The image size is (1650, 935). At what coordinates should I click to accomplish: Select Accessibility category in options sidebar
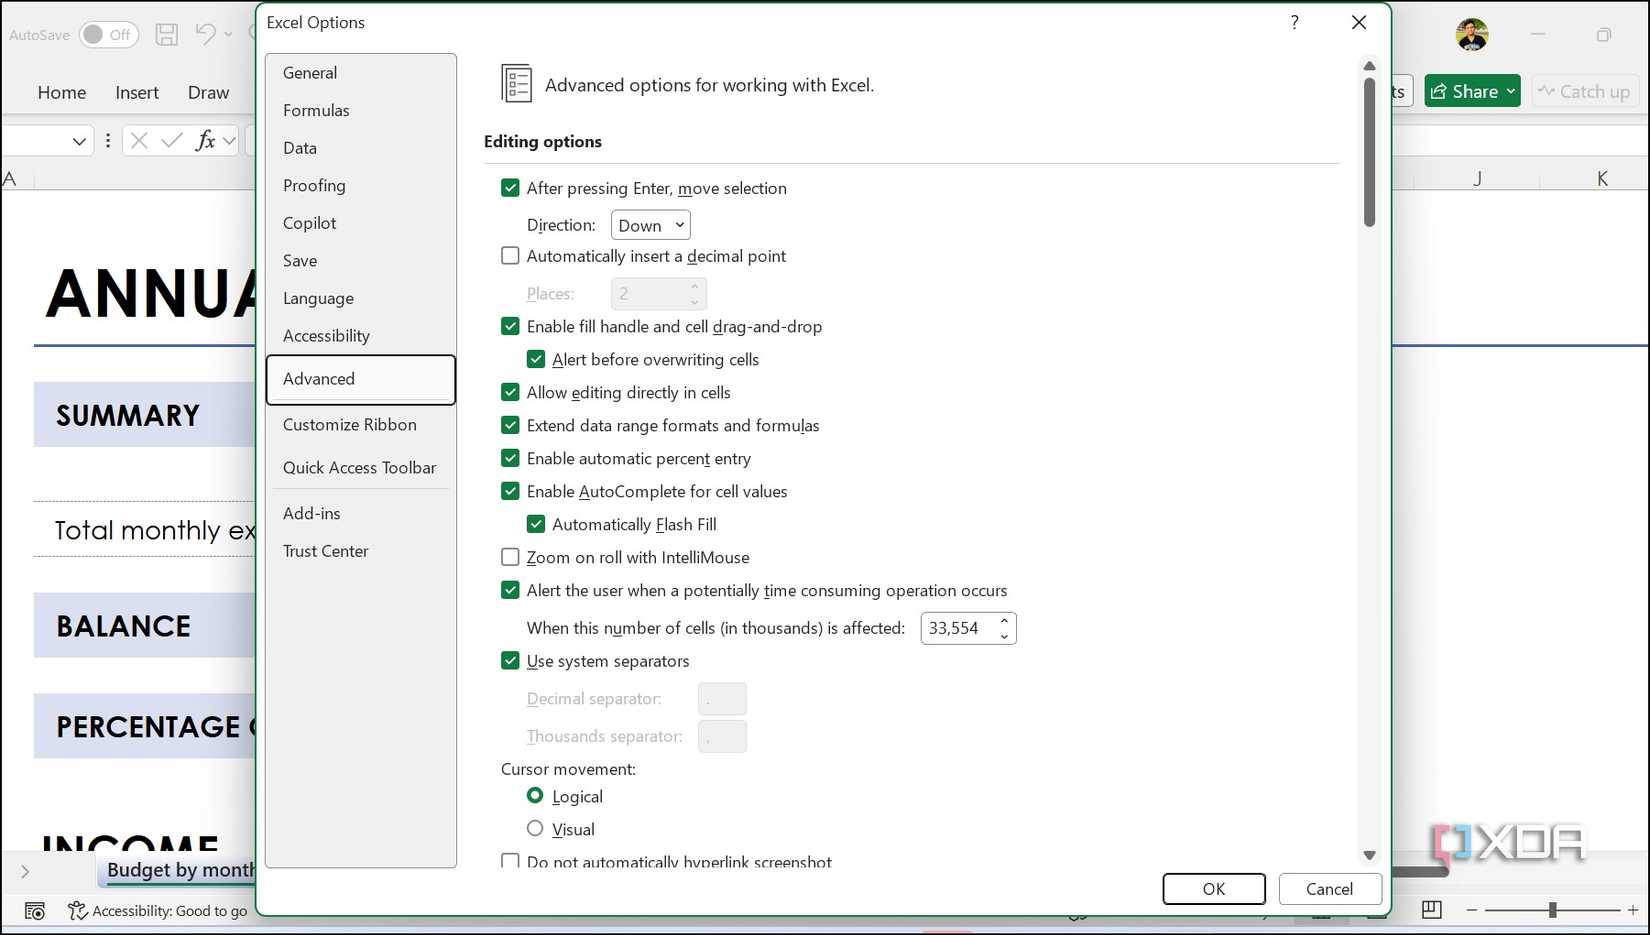tap(361, 336)
